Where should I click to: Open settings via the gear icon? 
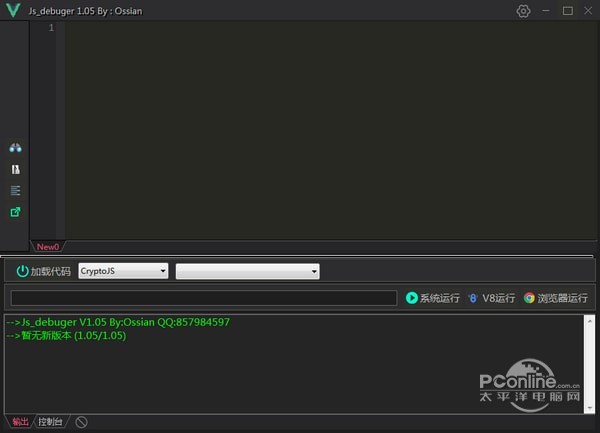pos(523,11)
